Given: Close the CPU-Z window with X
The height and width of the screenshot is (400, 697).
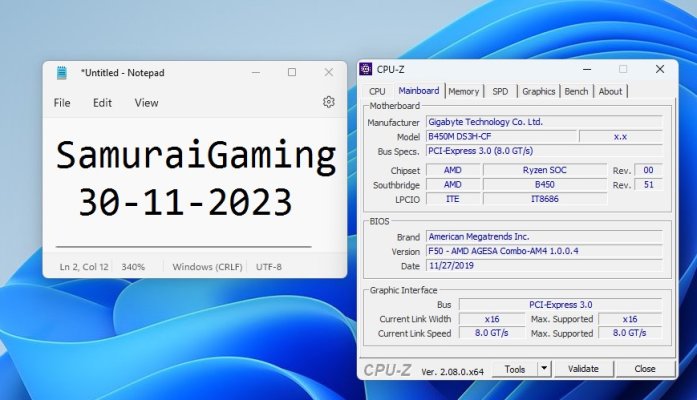Looking at the screenshot, I should click(x=660, y=69).
